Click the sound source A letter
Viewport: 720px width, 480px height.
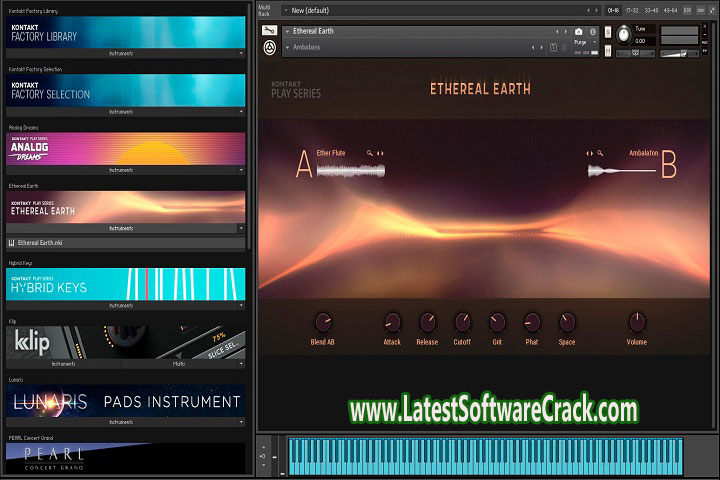click(304, 164)
